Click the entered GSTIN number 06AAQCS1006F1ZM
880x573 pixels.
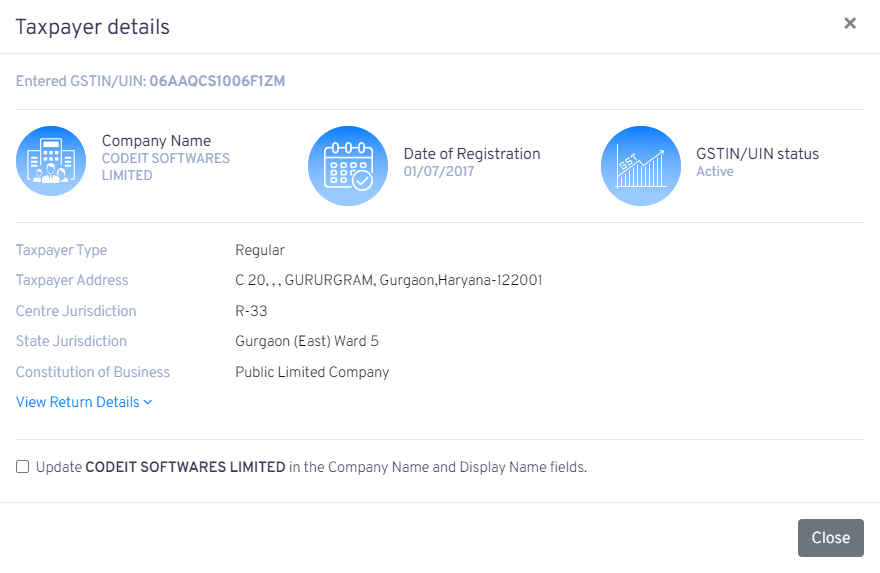(x=217, y=81)
